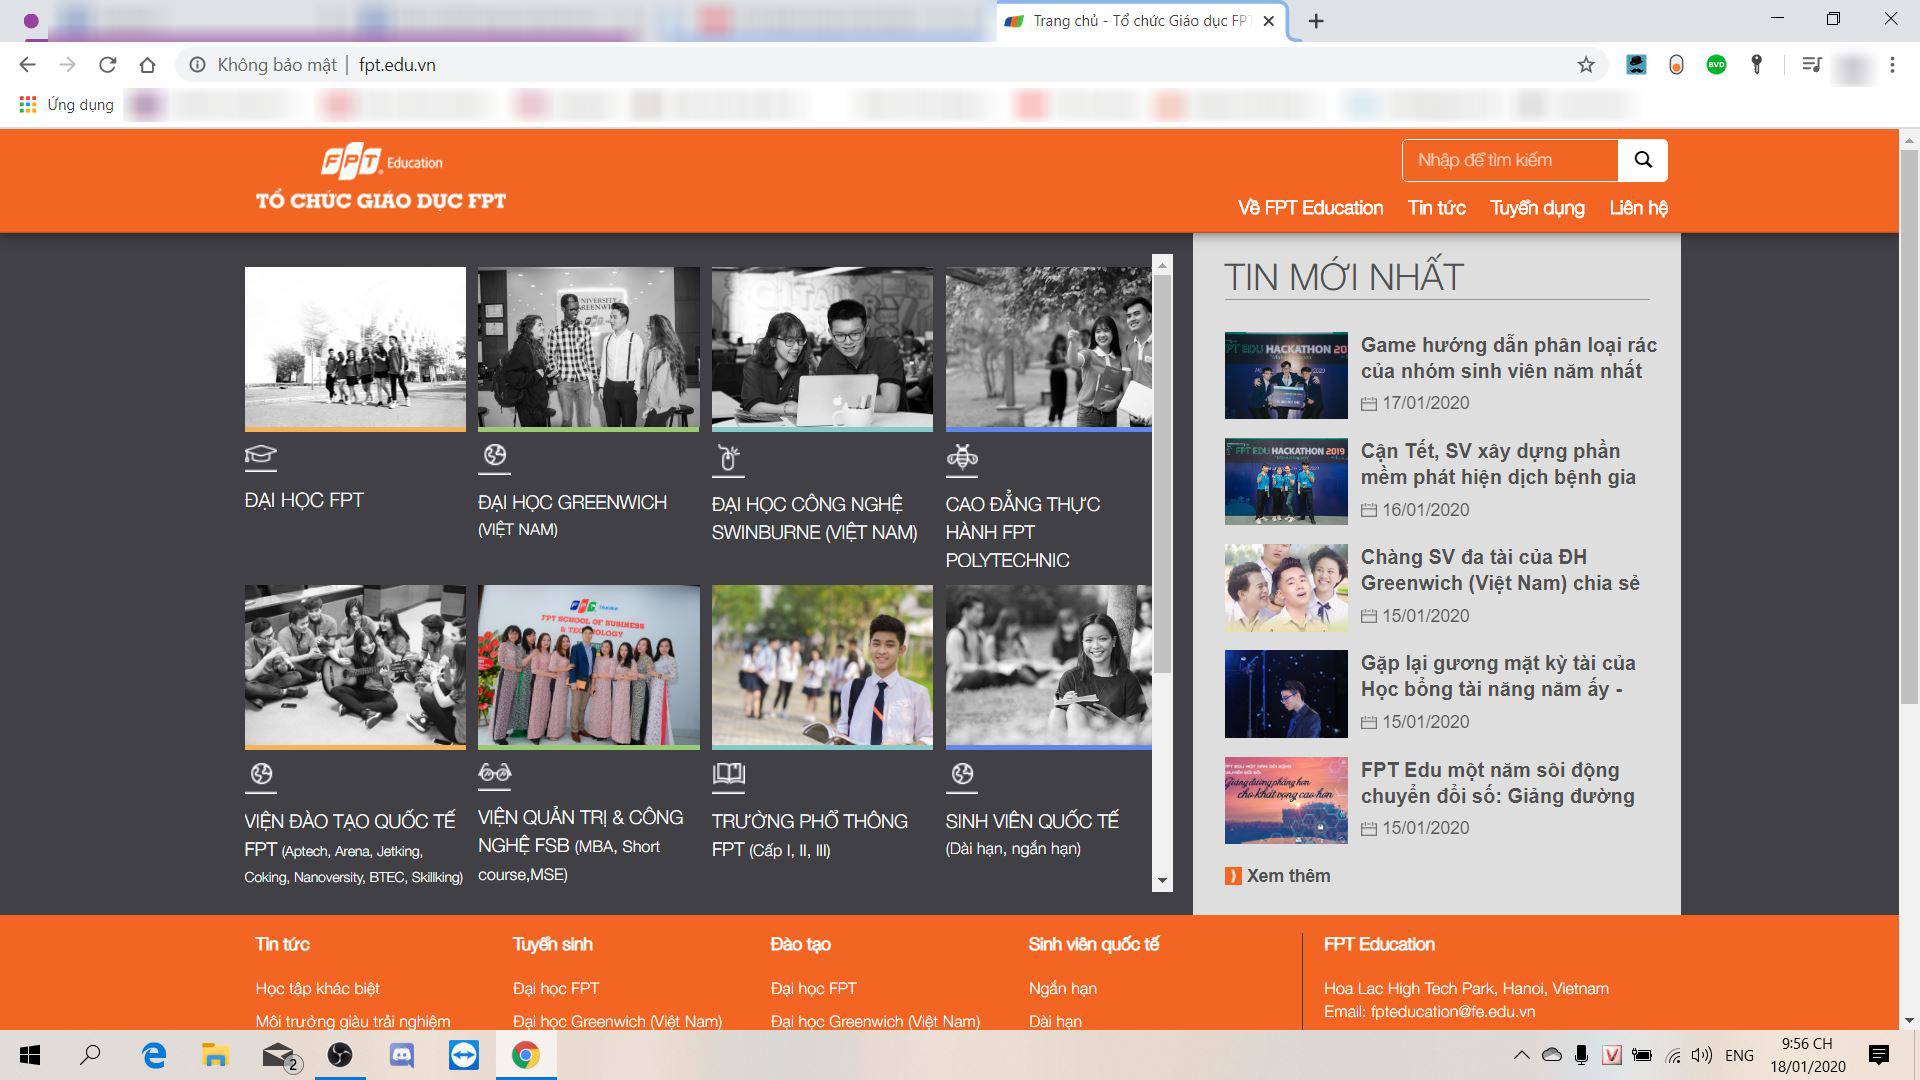Open the Chrome three-dot menu
The height and width of the screenshot is (1080, 1920).
coord(1892,65)
